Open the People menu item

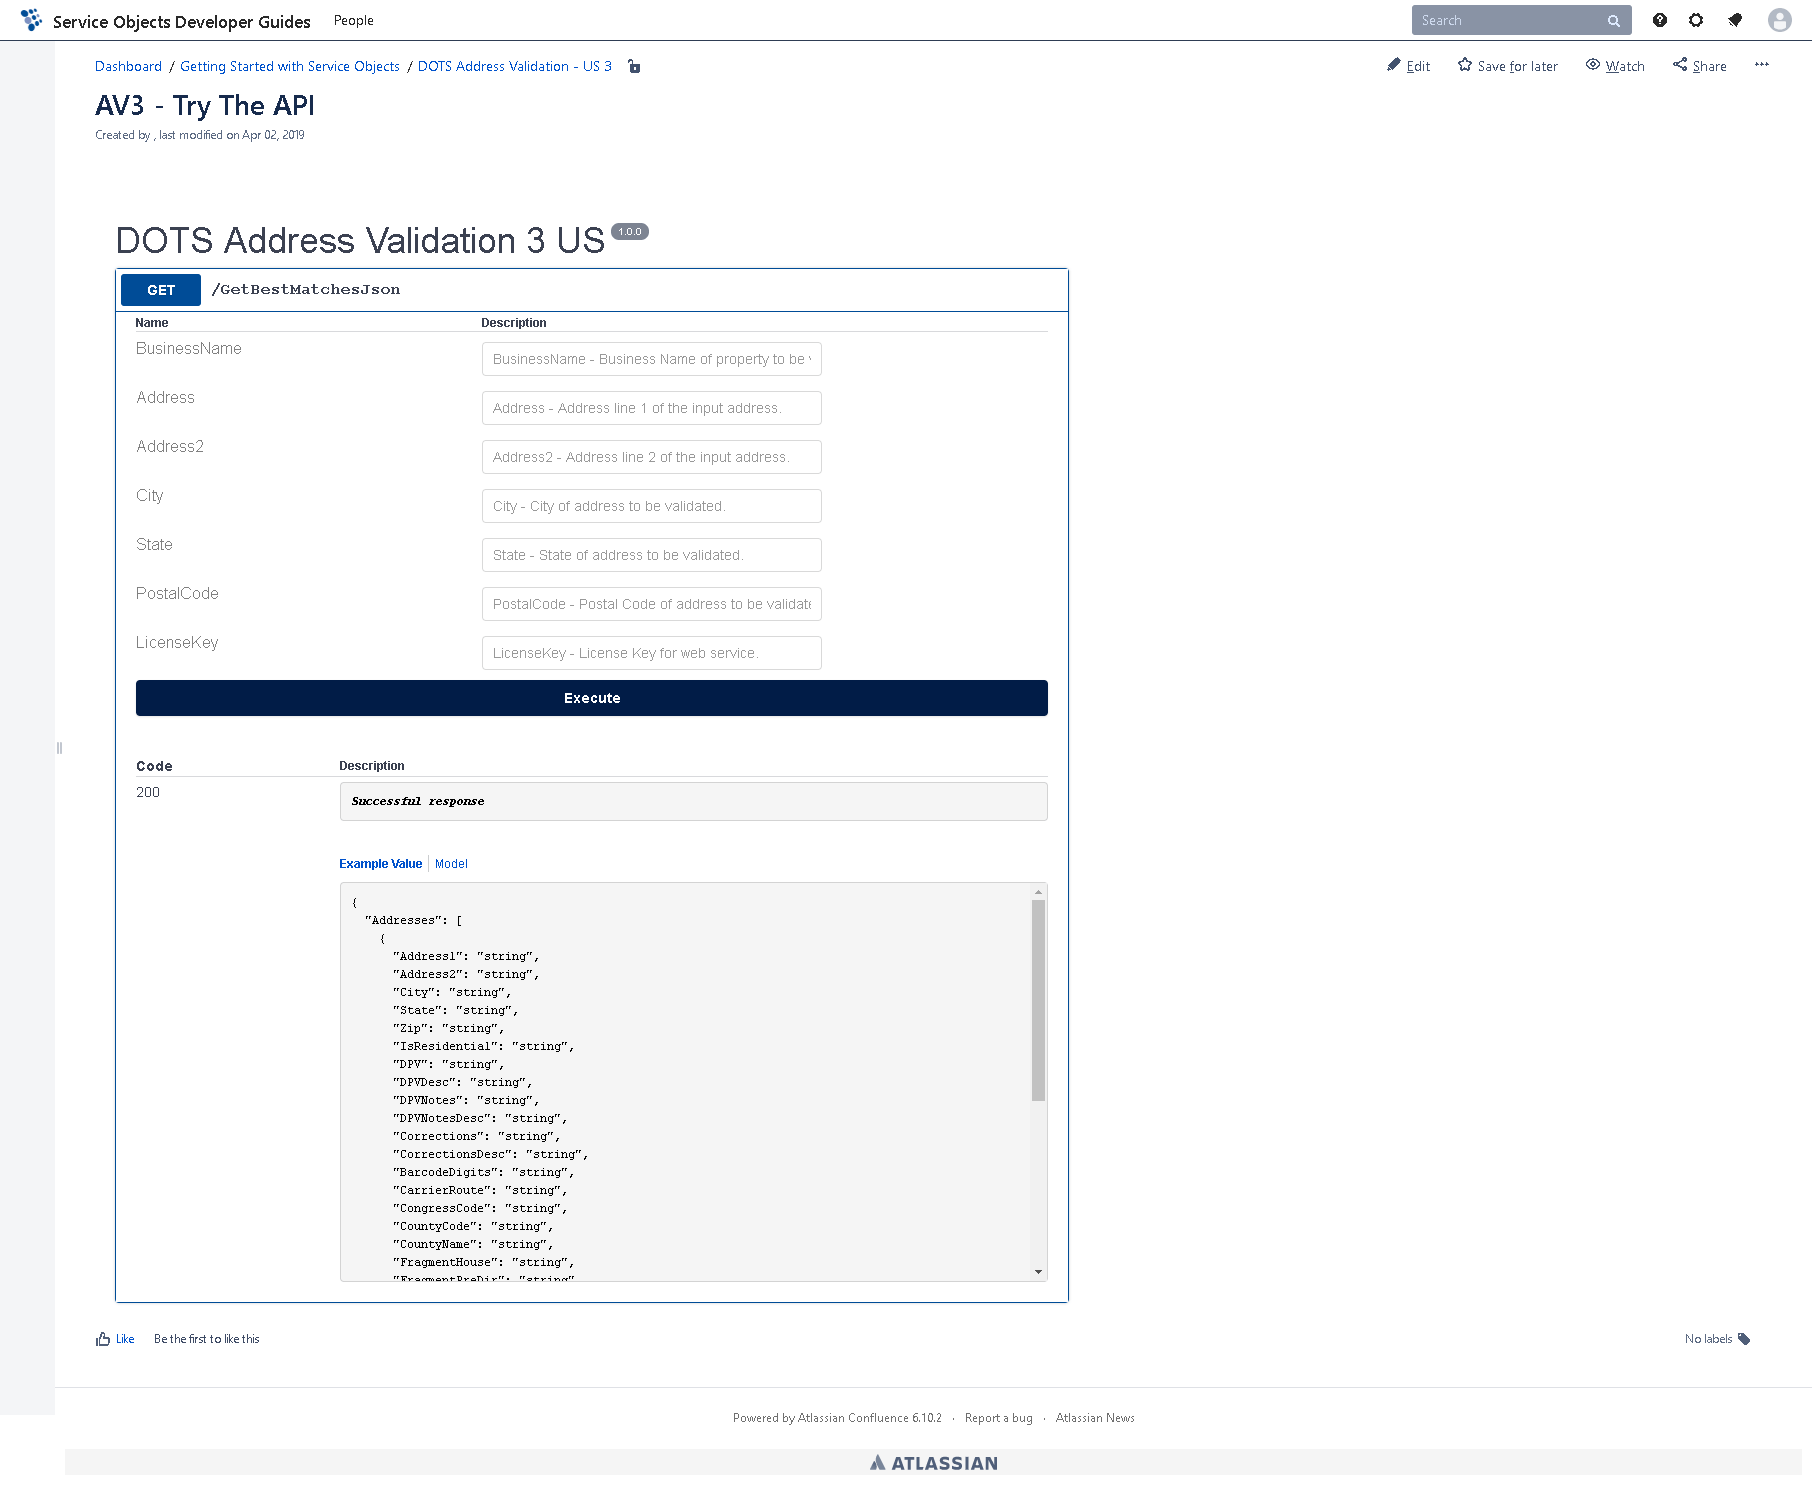pos(354,20)
